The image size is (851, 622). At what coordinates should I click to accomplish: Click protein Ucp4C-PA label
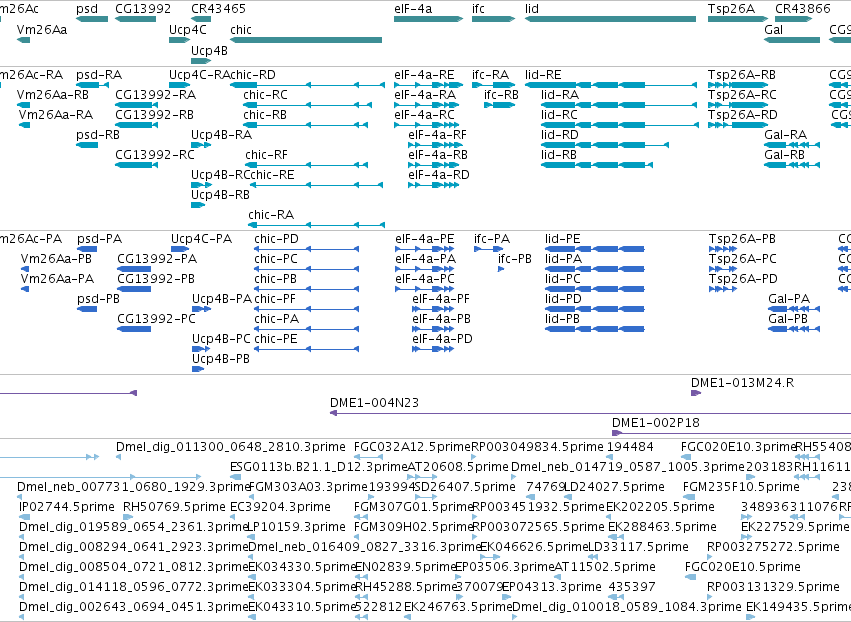201,239
